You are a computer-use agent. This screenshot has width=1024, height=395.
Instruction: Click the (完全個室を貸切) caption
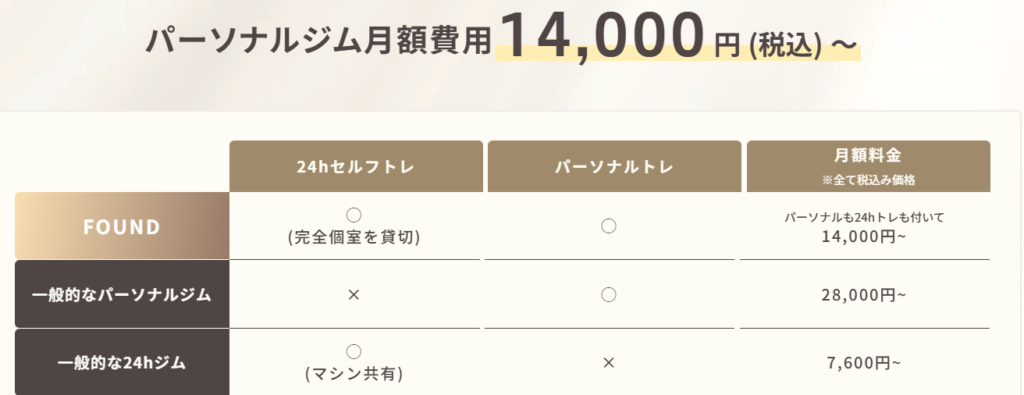[x=354, y=238]
